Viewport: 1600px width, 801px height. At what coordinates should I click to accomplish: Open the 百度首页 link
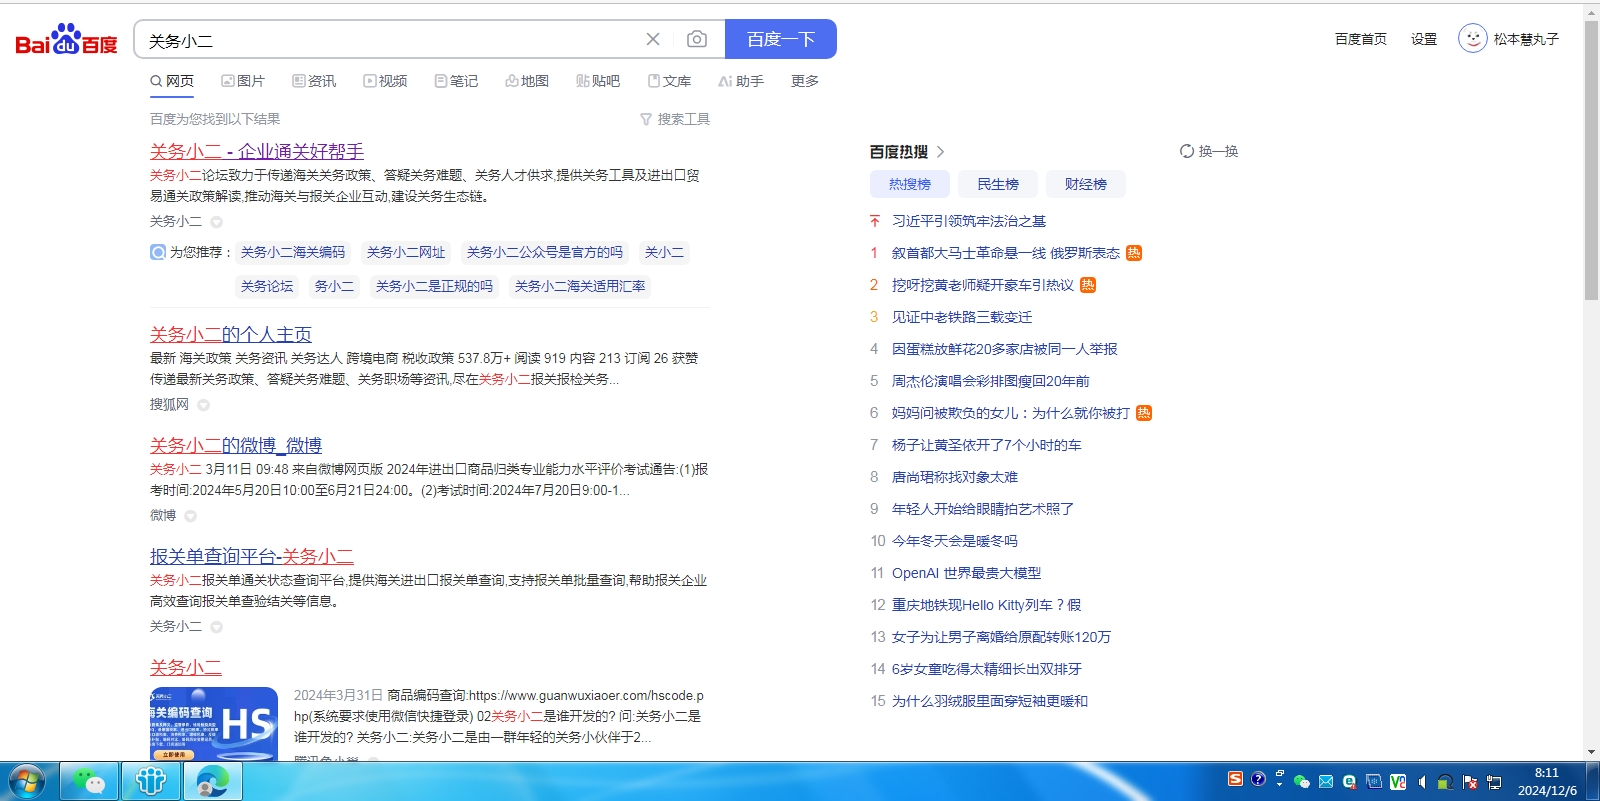(x=1361, y=39)
